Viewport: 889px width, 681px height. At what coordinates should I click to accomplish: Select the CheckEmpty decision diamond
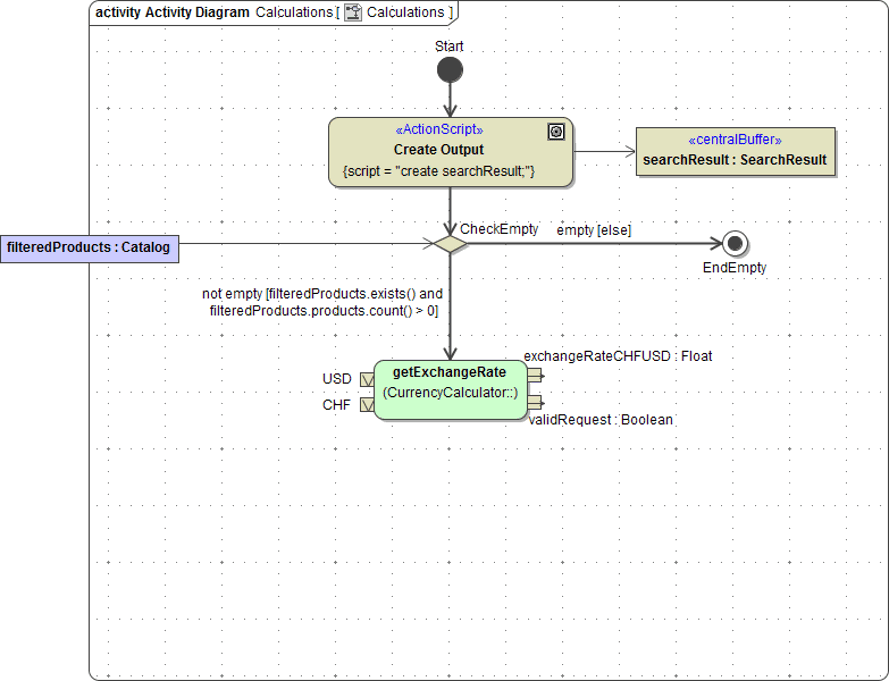pos(450,243)
